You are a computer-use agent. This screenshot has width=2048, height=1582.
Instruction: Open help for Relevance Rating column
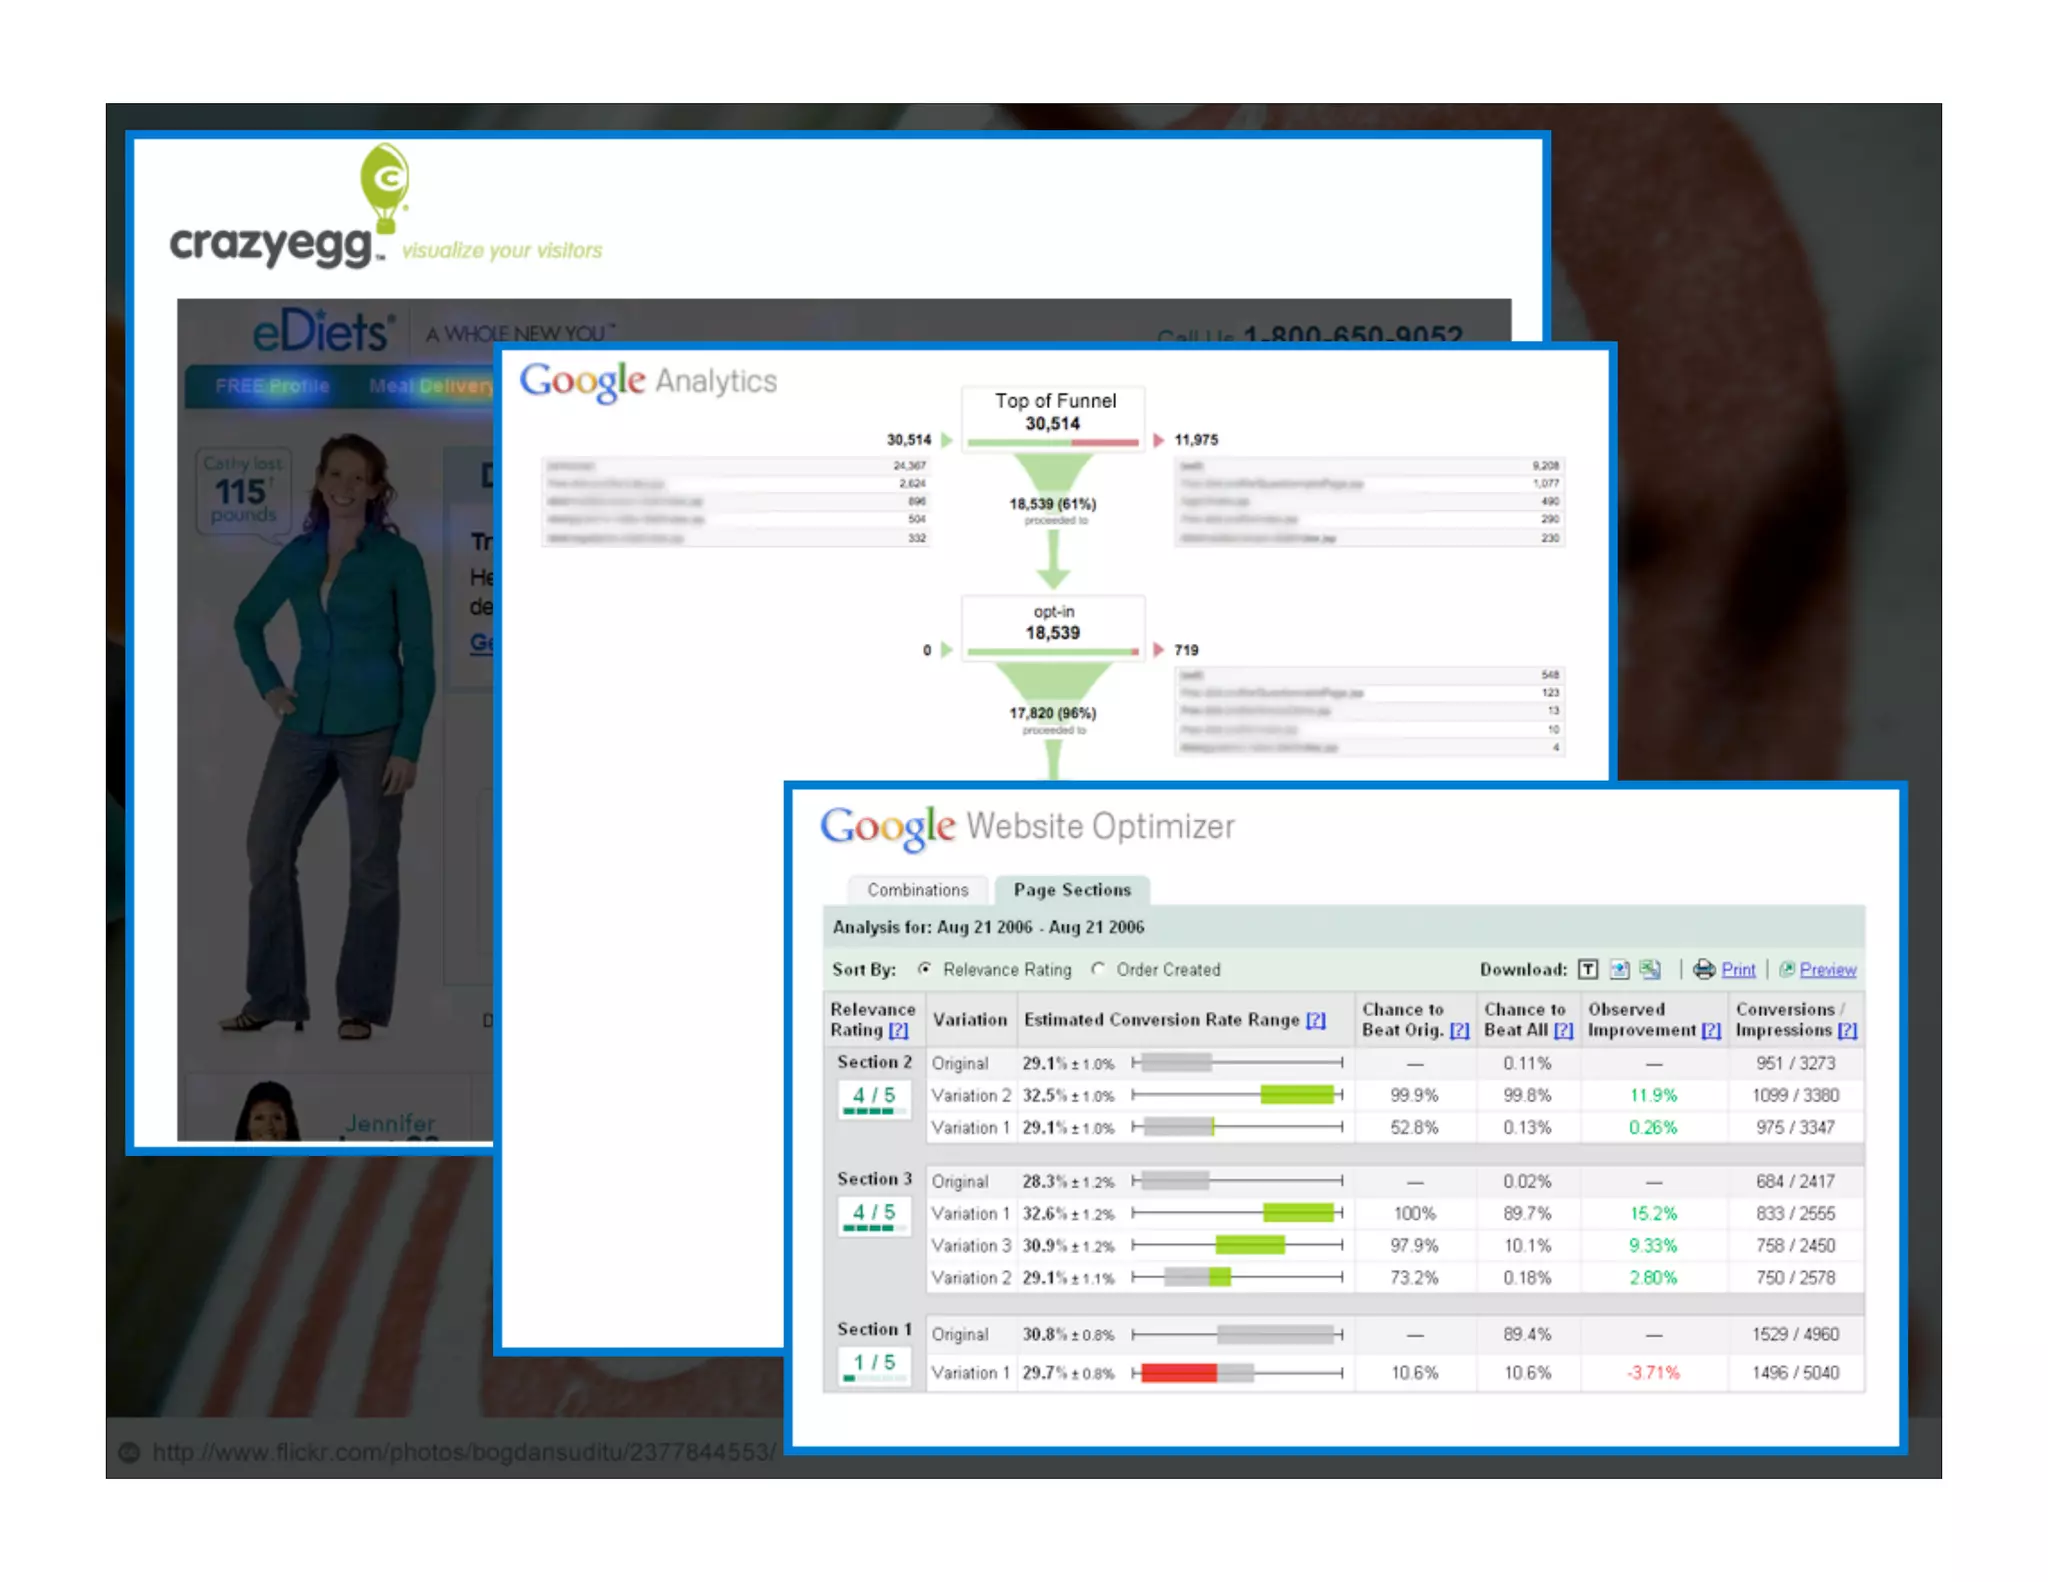(898, 1030)
